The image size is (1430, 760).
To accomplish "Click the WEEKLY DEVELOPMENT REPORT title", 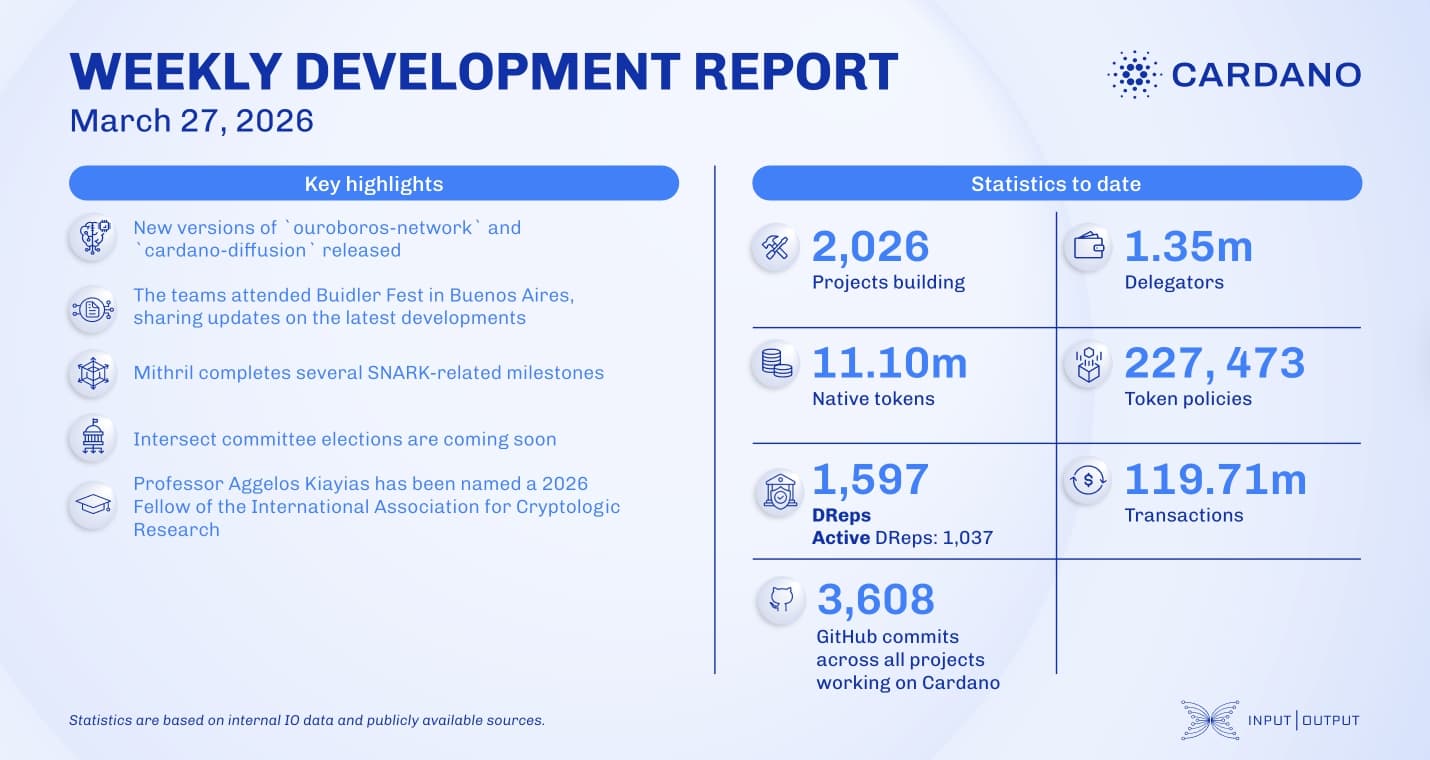I will [483, 70].
